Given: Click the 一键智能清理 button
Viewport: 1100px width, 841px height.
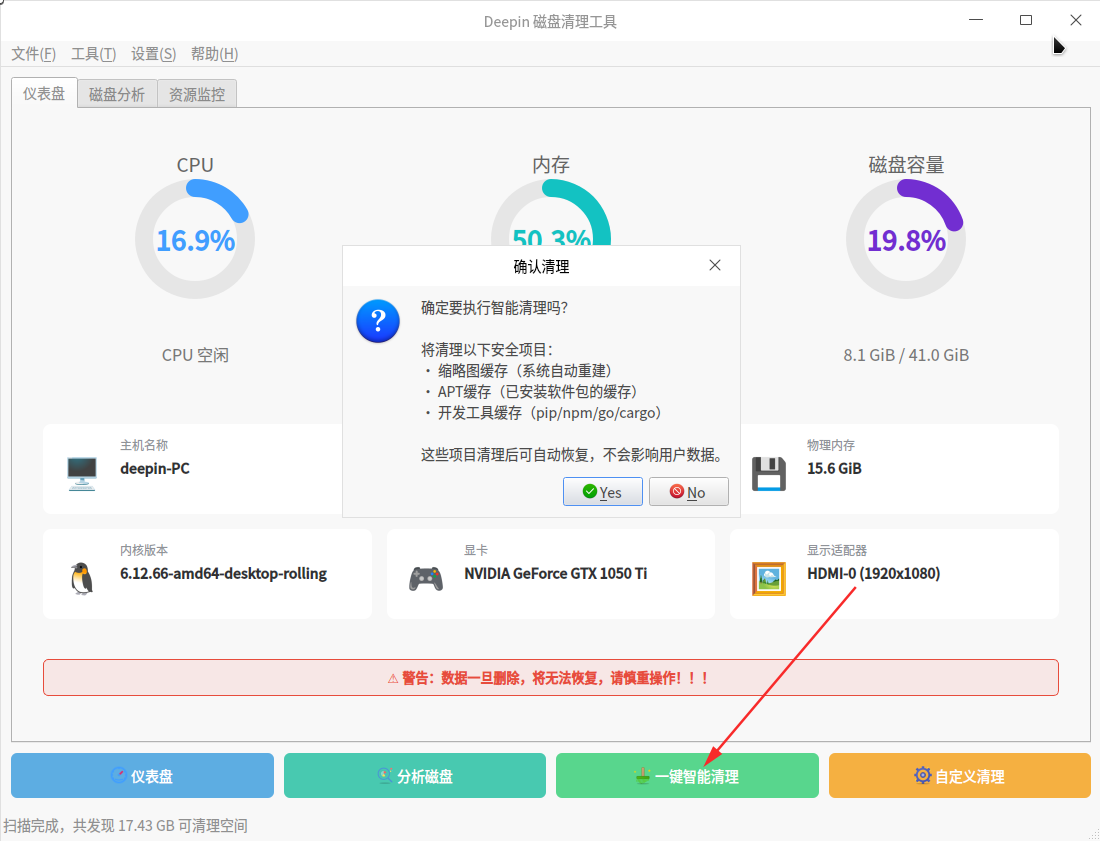Looking at the screenshot, I should point(688,776).
